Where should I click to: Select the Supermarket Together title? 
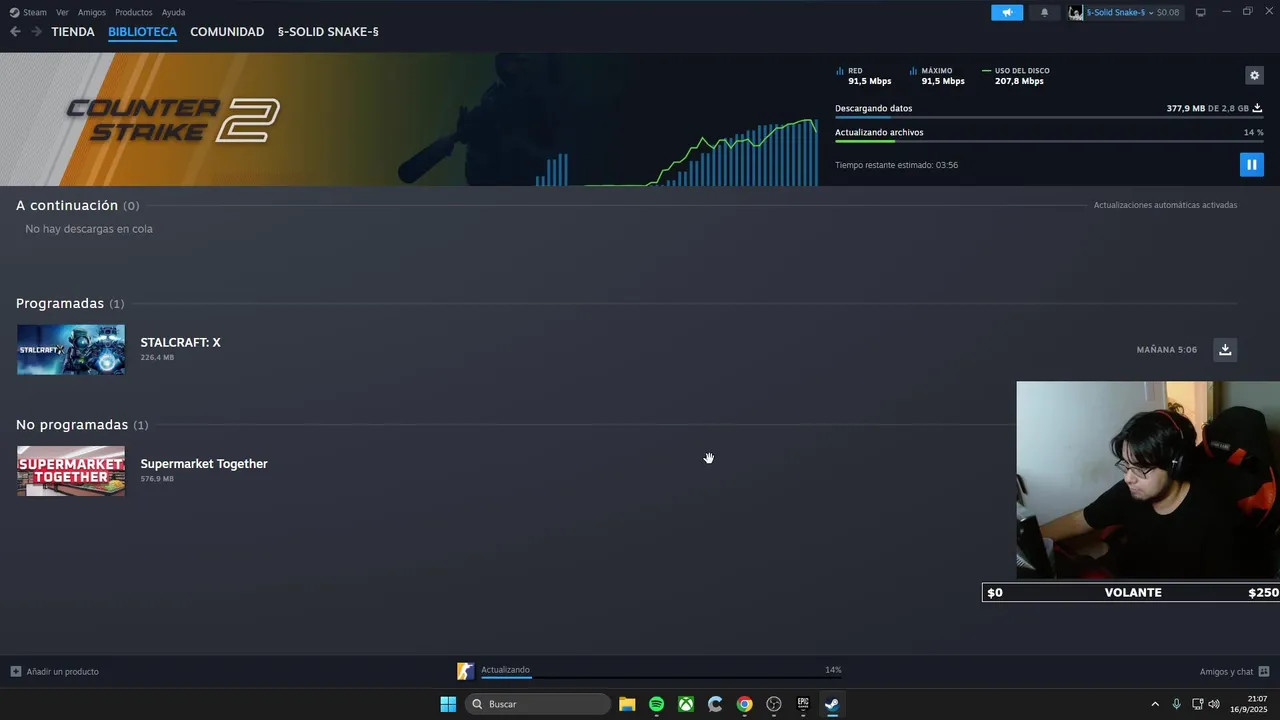pos(204,464)
